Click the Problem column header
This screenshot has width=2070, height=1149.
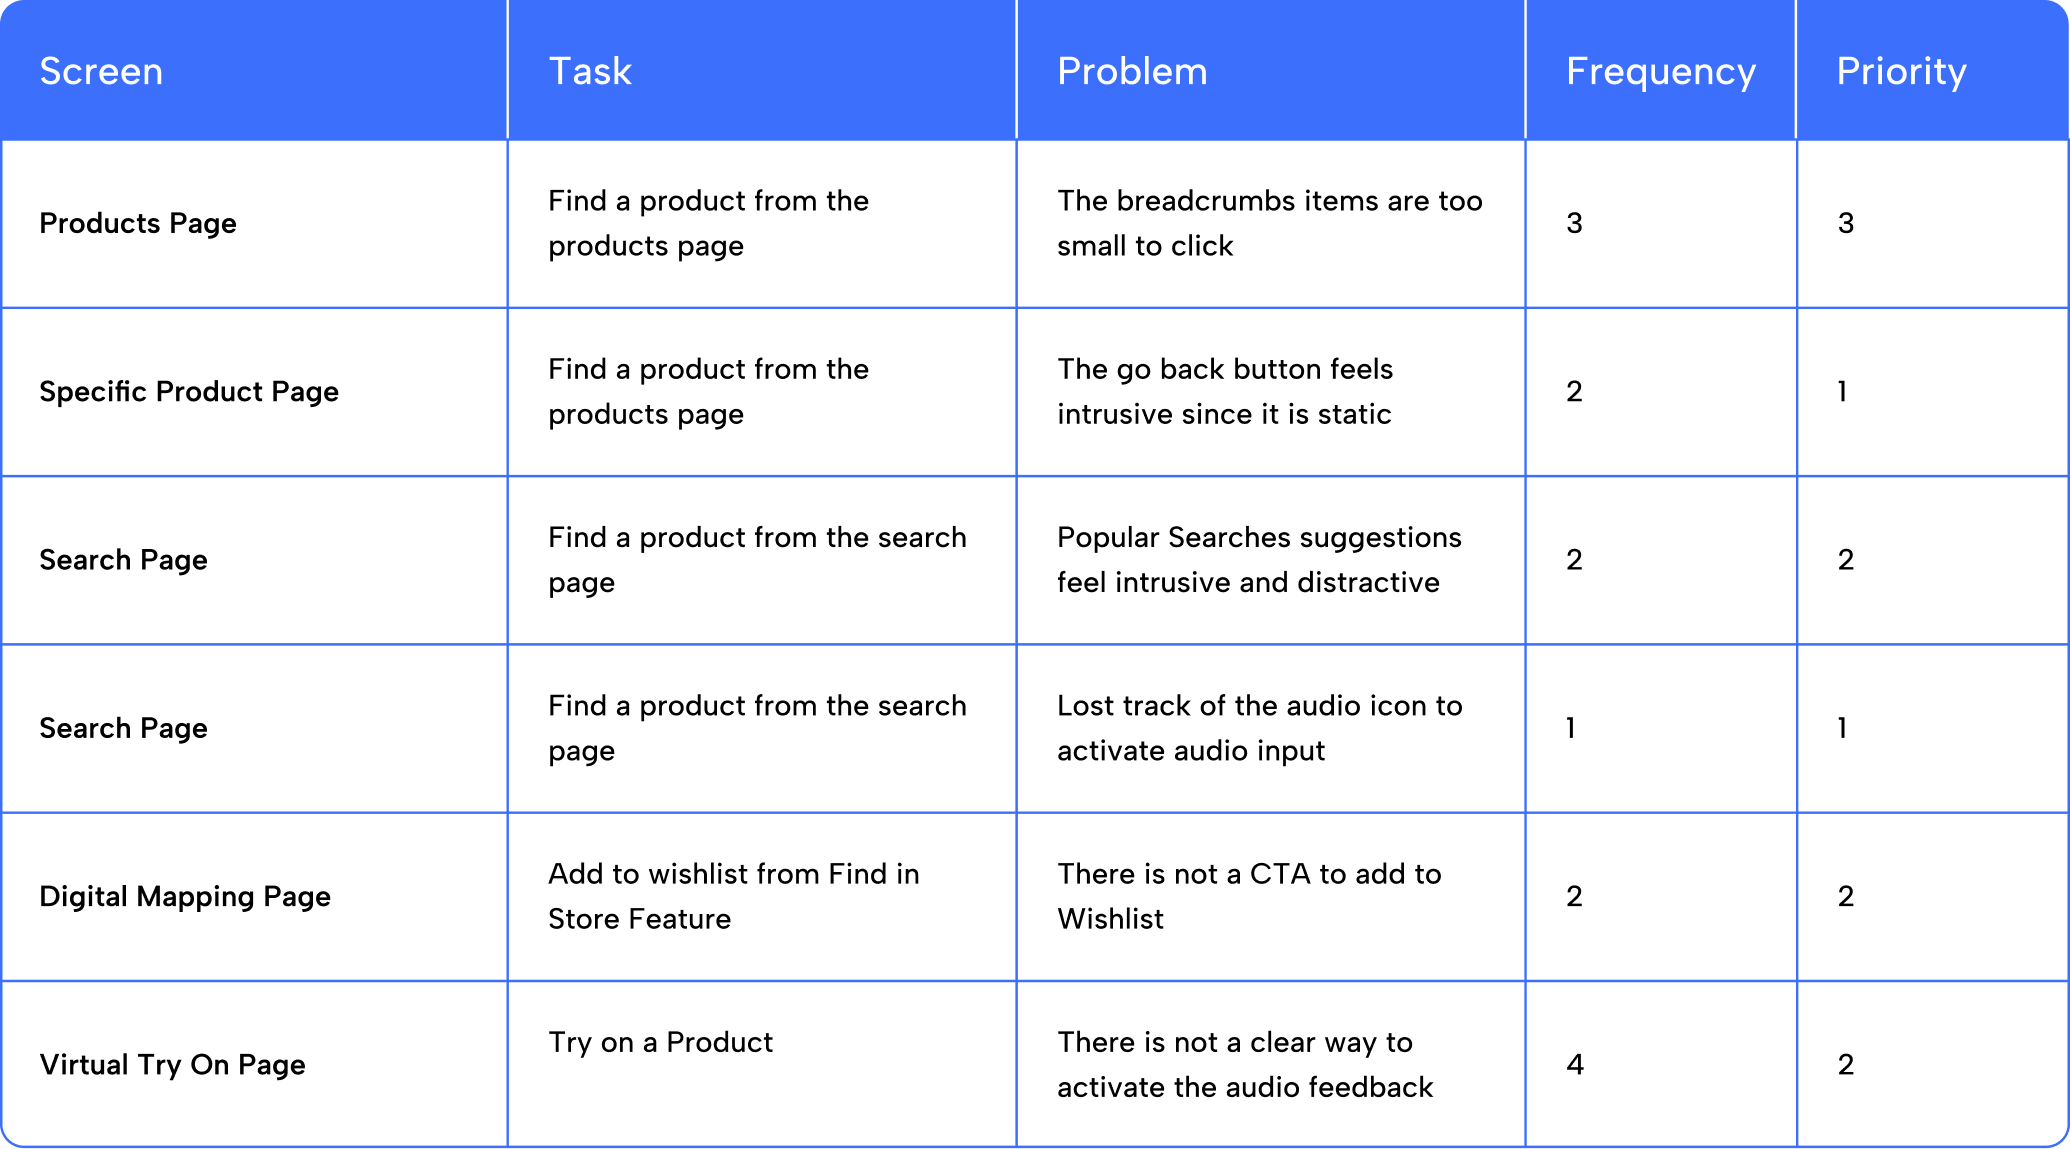coord(1132,72)
